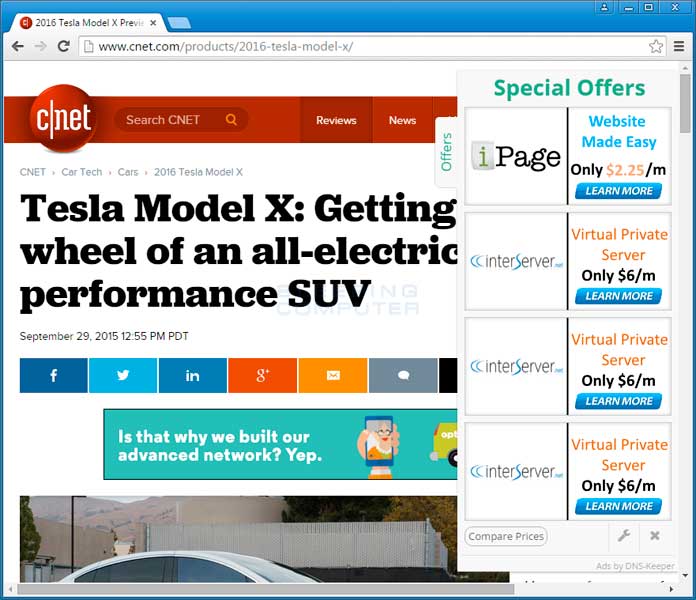Click the iPage logo
Screen dimensions: 696x600
pos(516,156)
